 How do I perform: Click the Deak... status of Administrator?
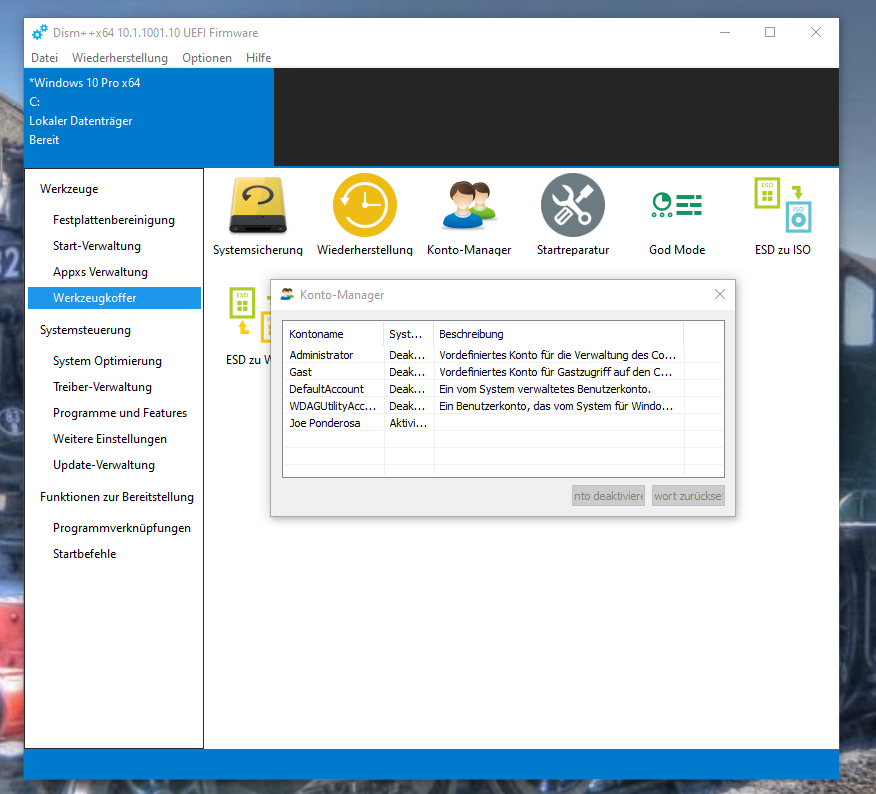click(x=407, y=355)
